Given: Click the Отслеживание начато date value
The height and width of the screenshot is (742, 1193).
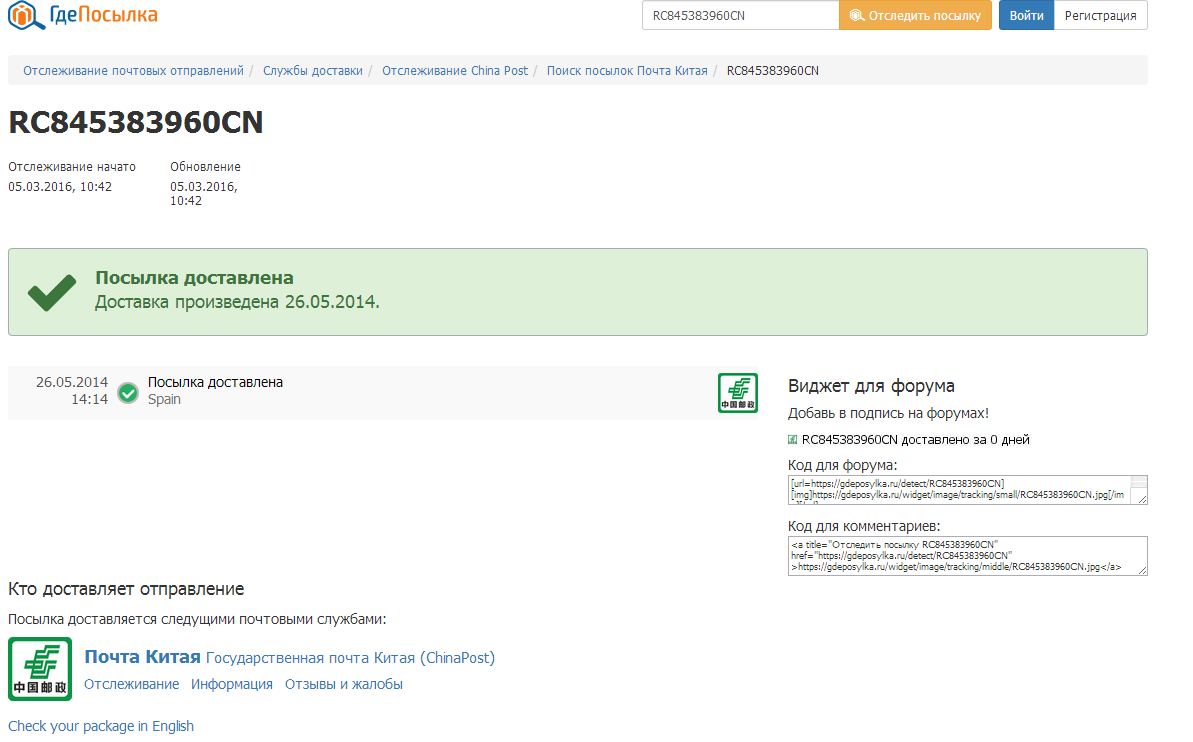Looking at the screenshot, I should coord(60,186).
